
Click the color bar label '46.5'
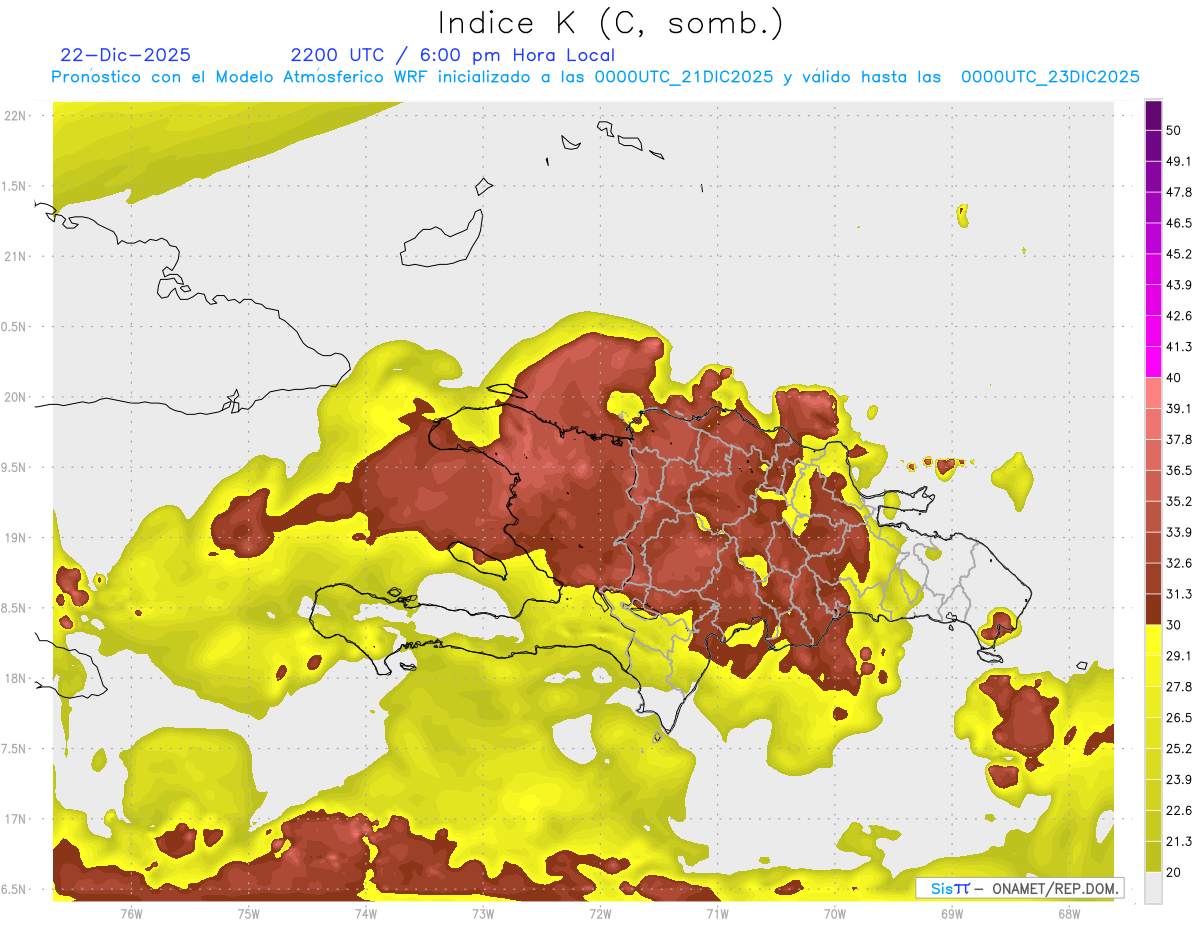point(1178,223)
